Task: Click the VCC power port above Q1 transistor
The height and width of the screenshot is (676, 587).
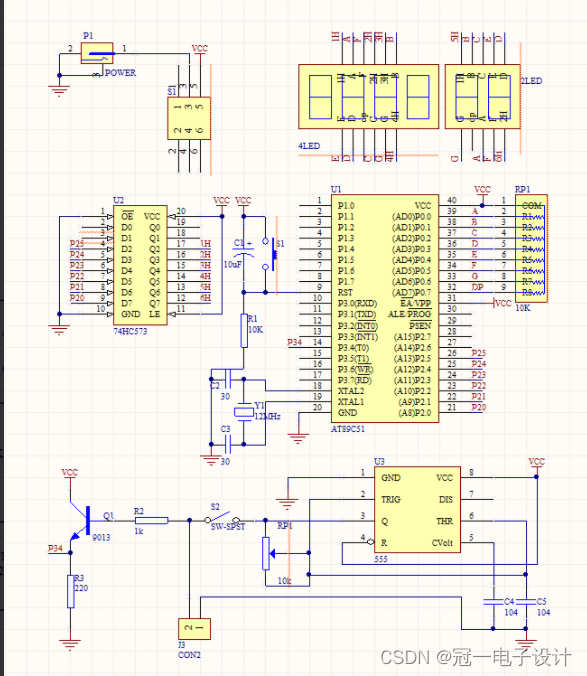Action: pos(70,474)
